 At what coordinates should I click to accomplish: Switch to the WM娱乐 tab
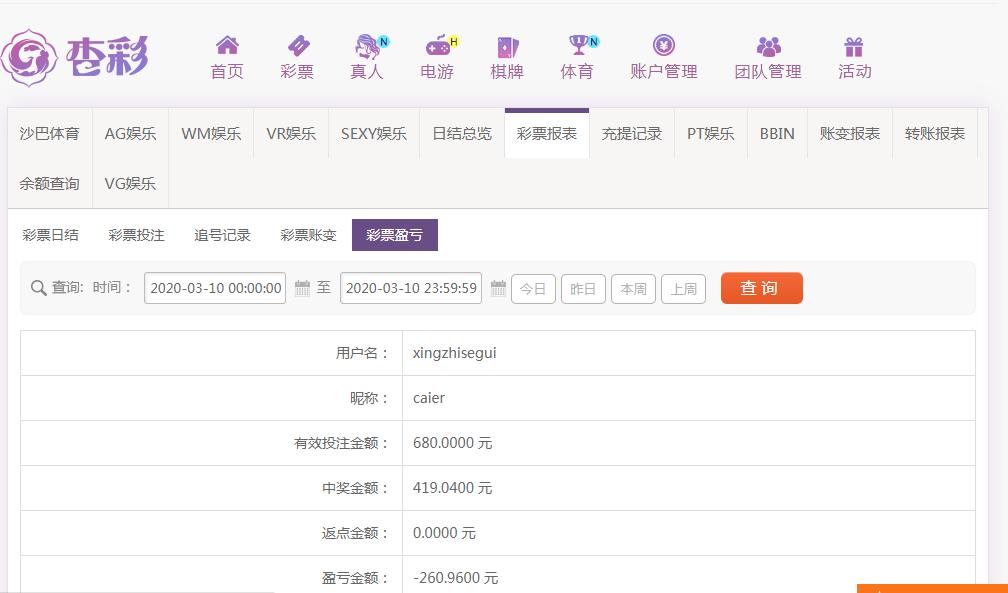coord(211,134)
